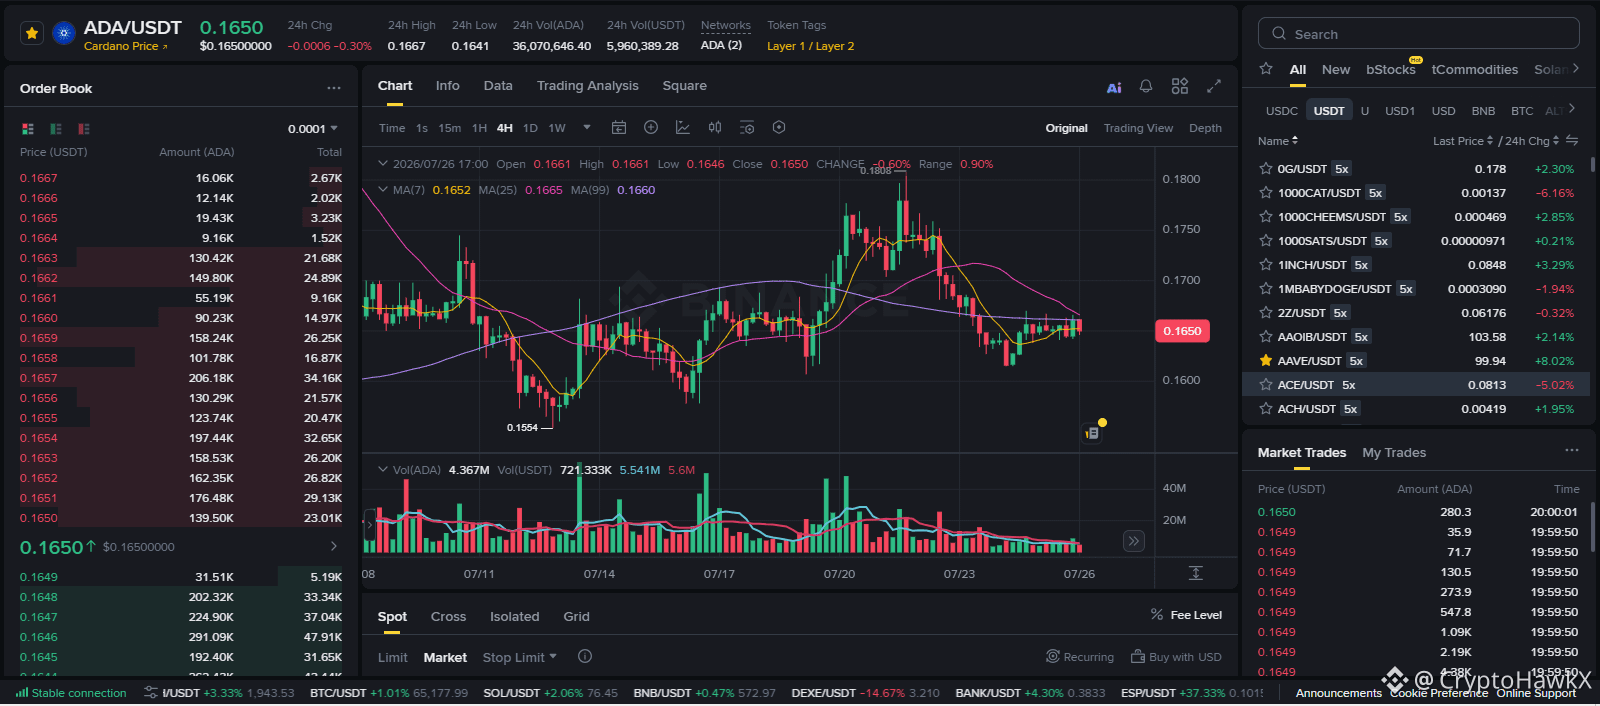Expand chart to fullscreen

point(1214,87)
